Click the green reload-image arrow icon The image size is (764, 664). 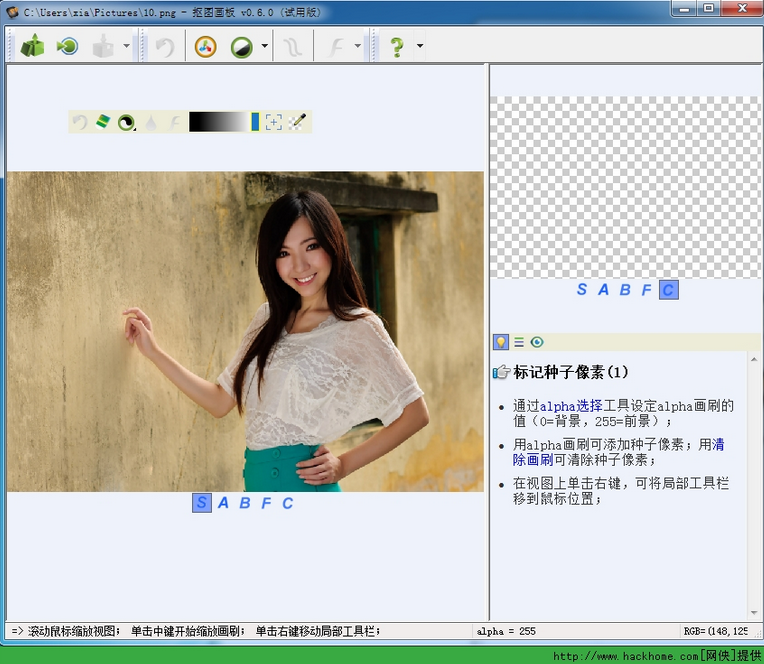[67, 46]
